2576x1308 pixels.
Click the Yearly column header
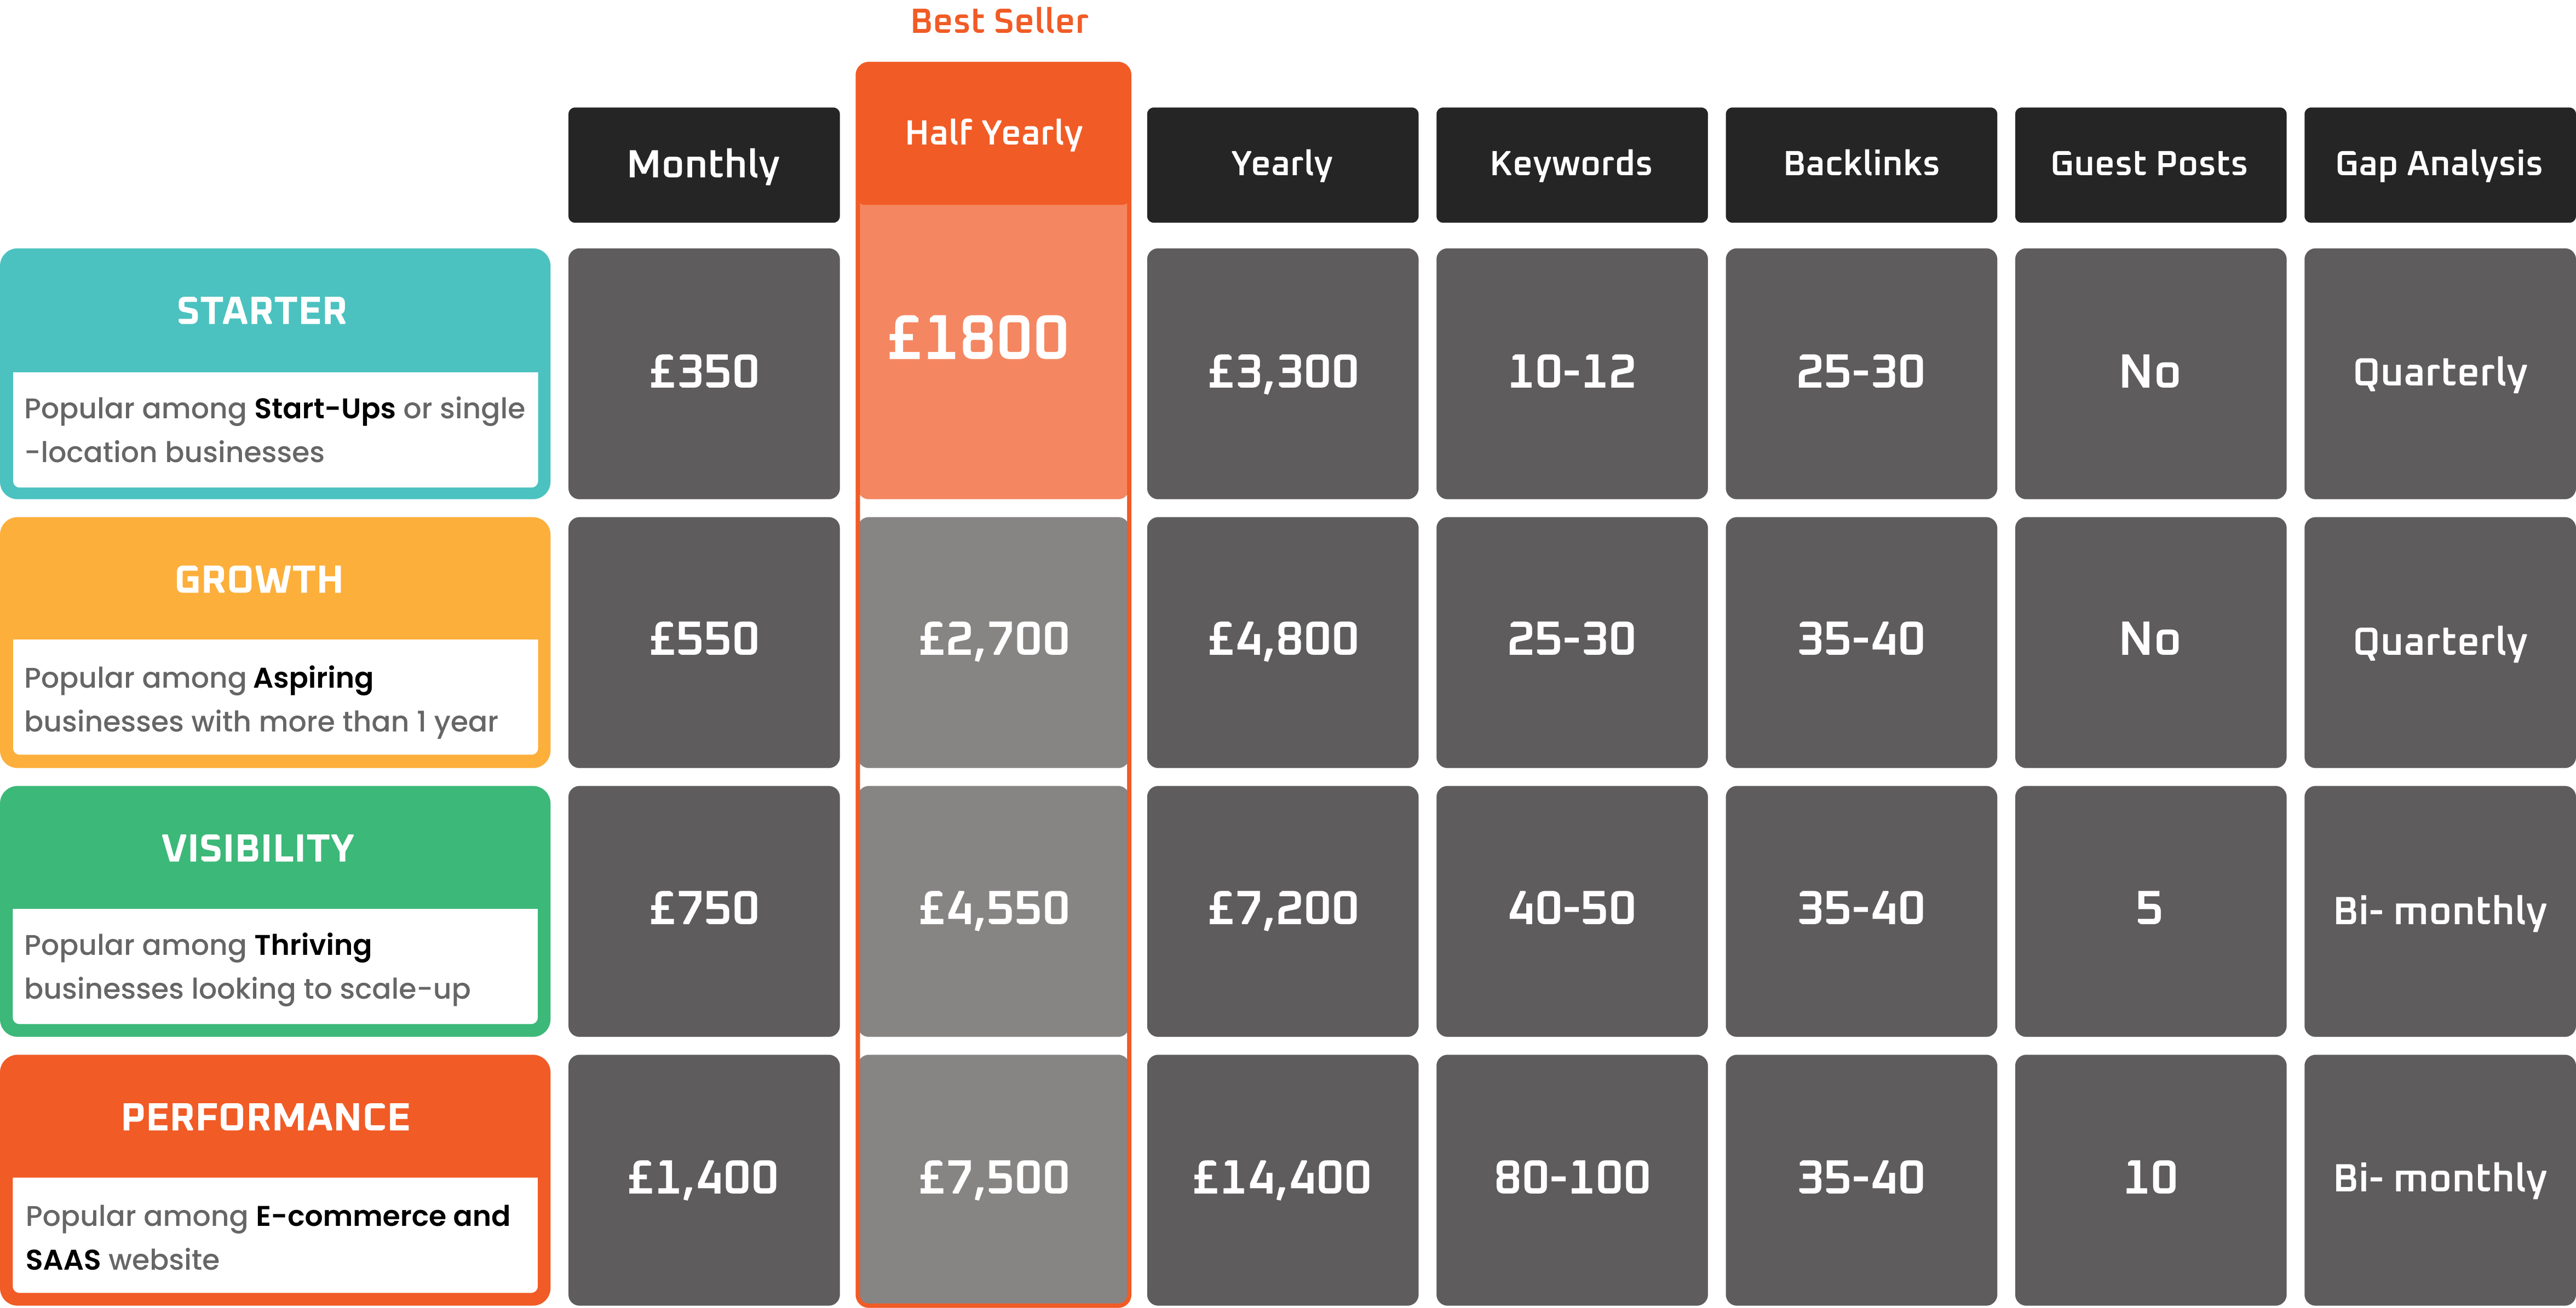coord(1282,165)
